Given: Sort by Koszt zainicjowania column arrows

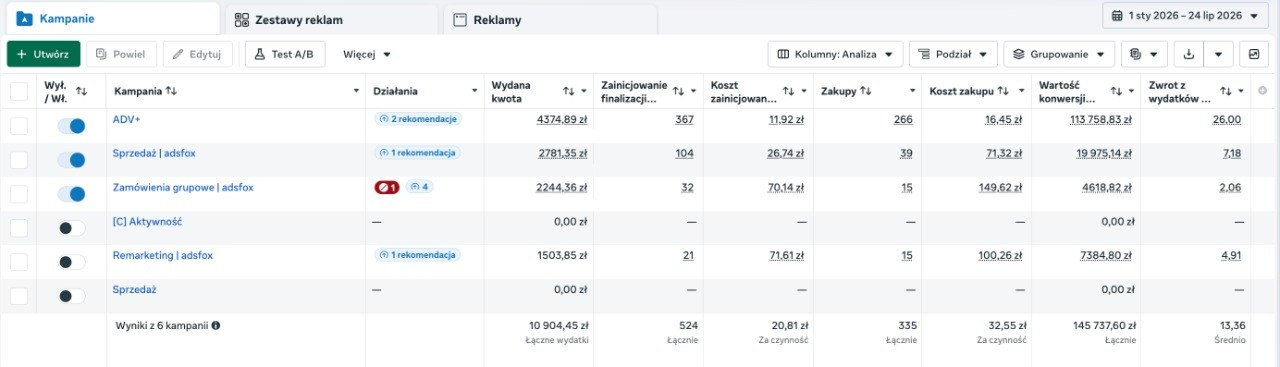Looking at the screenshot, I should pyautogui.click(x=788, y=91).
